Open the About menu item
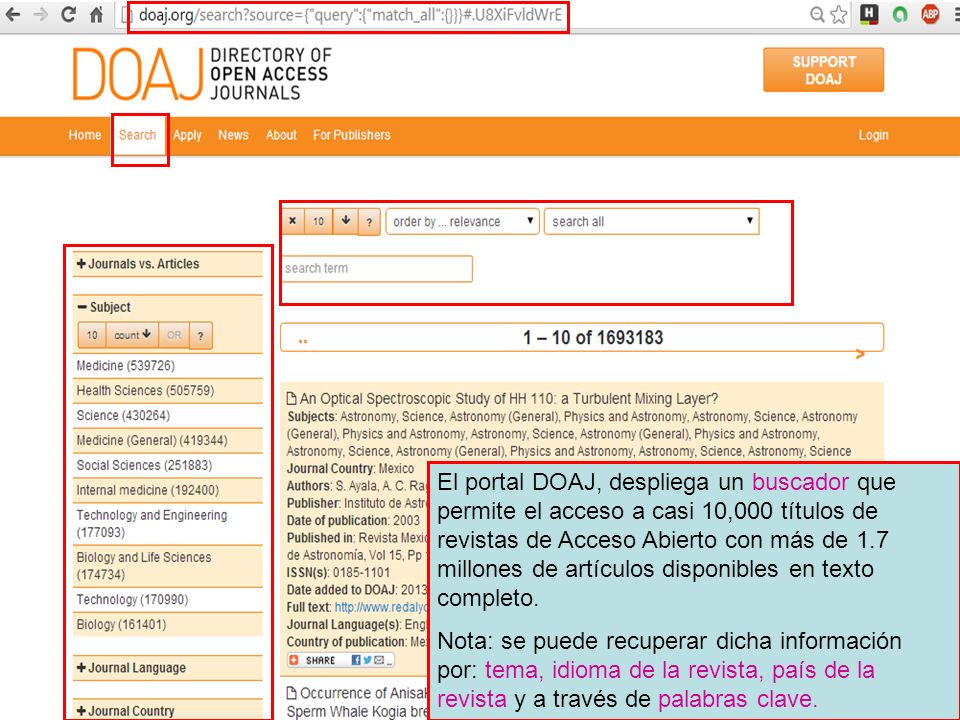This screenshot has height=720, width=960. click(281, 135)
